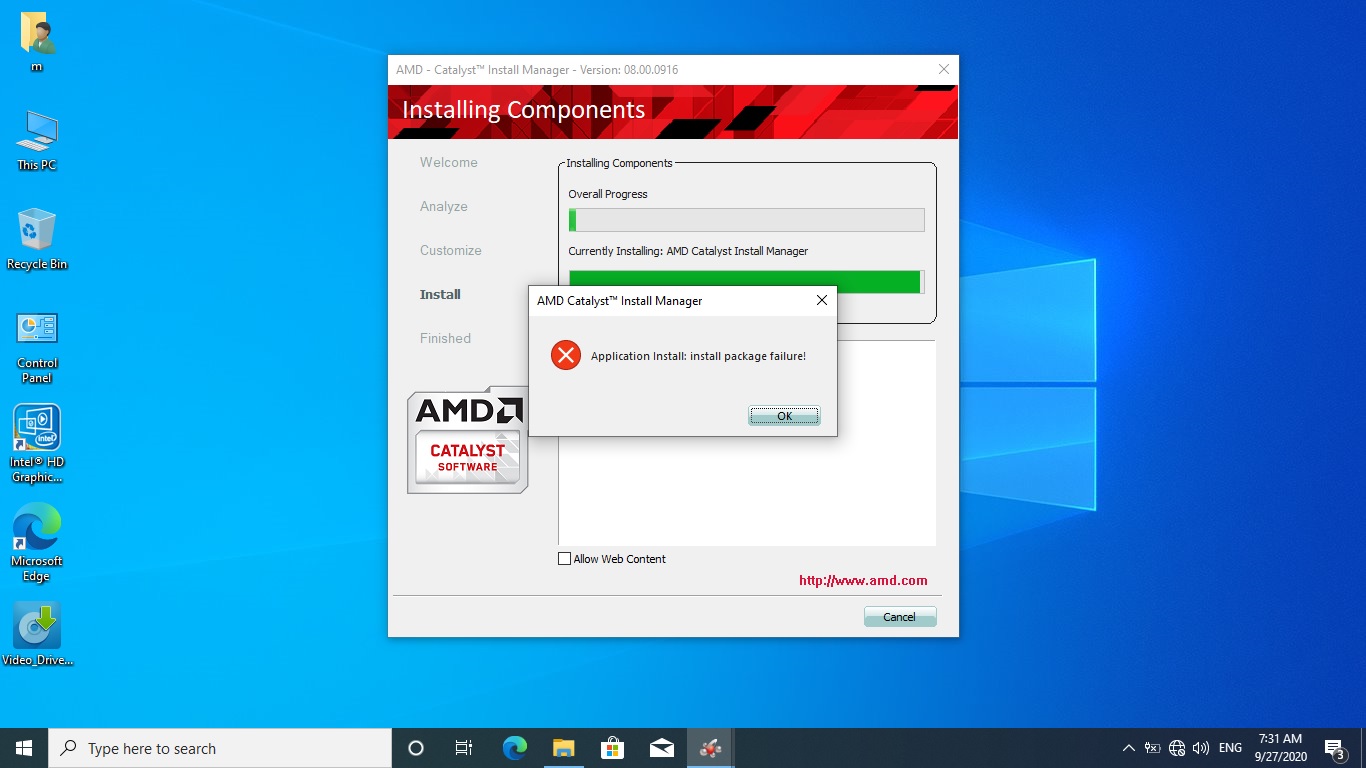Viewport: 1366px width, 768px height.
Task: Open Cortana from the taskbar
Action: point(416,748)
